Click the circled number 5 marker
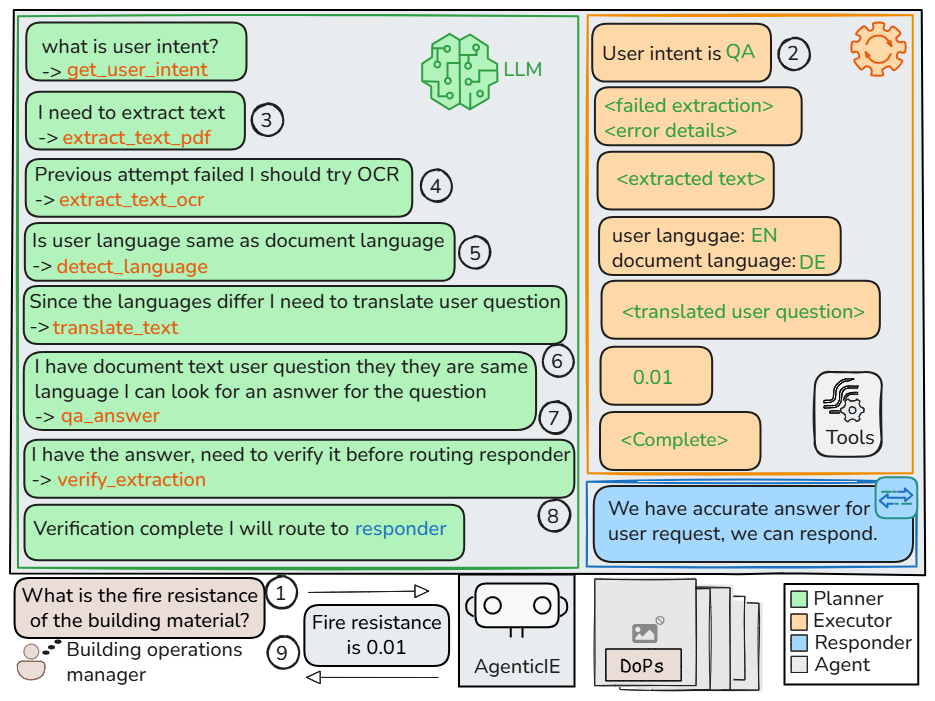 coord(475,252)
